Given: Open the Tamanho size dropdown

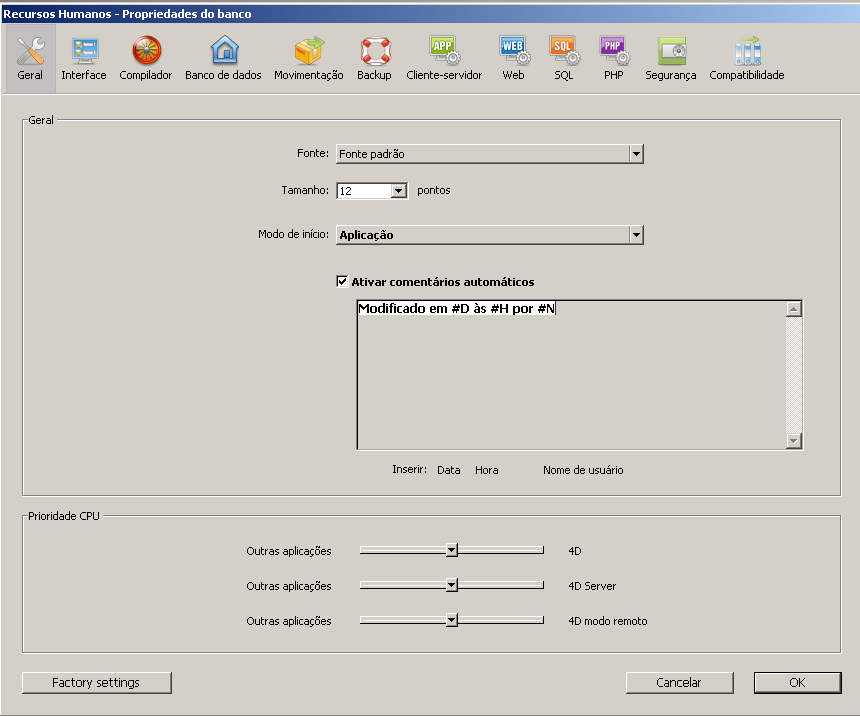Looking at the screenshot, I should click(398, 190).
